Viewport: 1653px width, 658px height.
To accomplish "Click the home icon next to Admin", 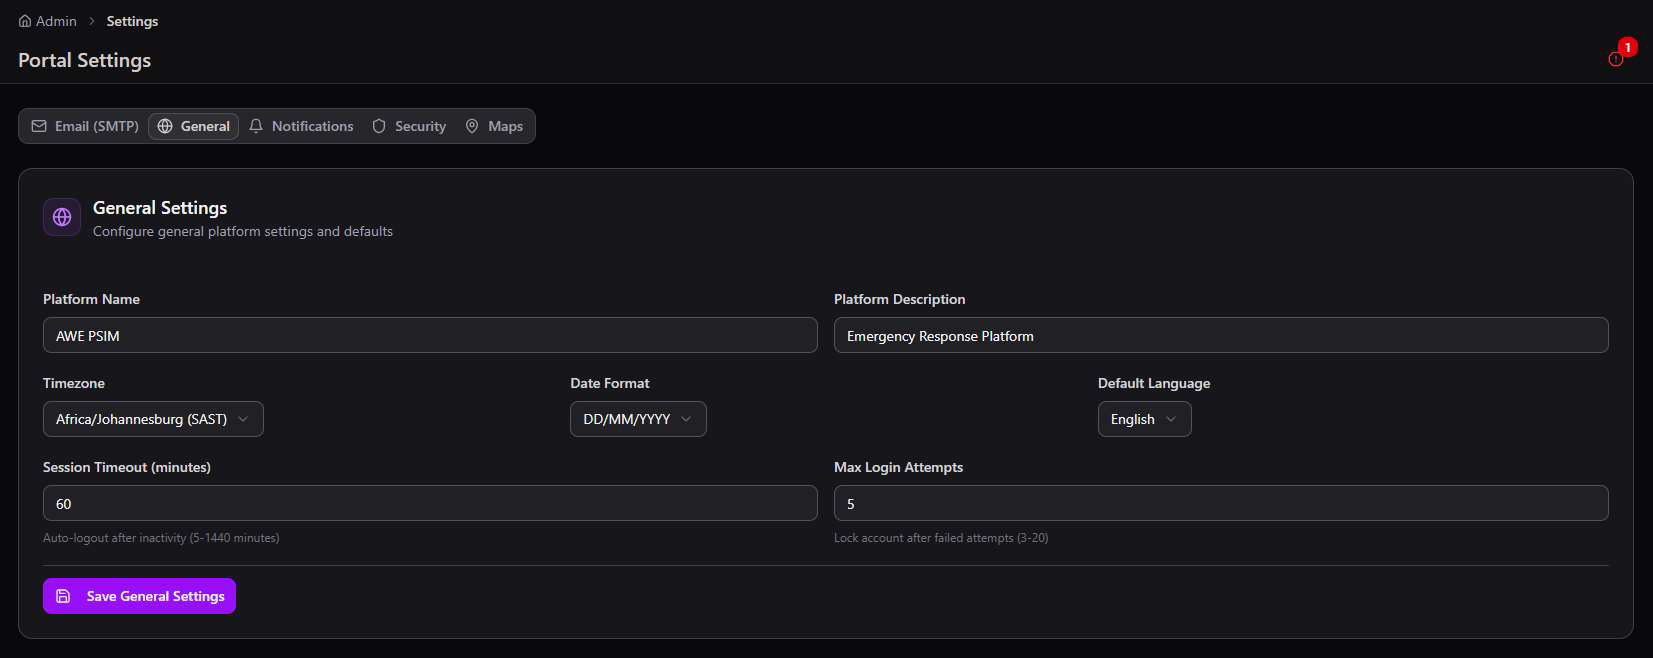I will click(25, 21).
